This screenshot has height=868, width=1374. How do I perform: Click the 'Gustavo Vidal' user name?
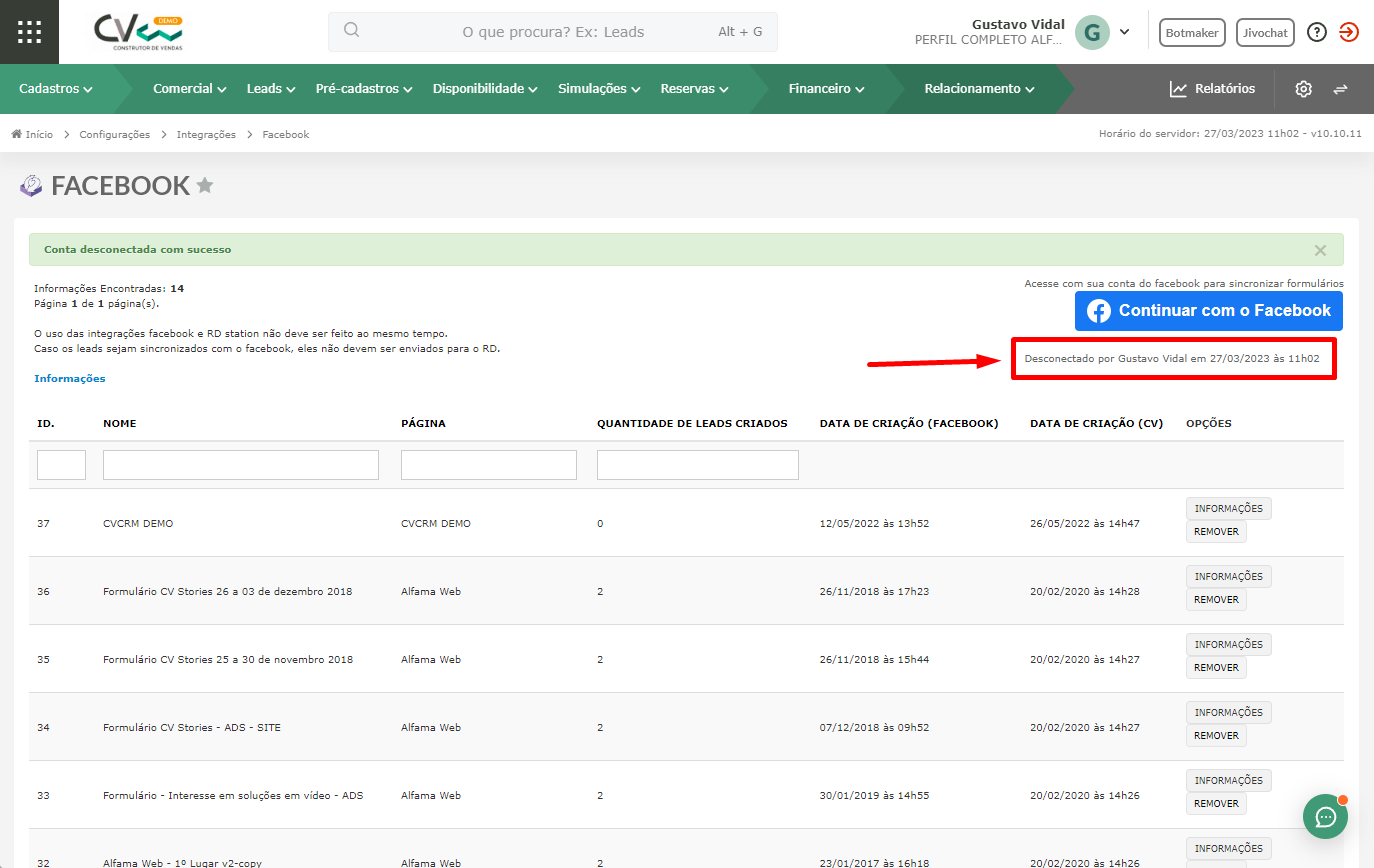[x=1018, y=24]
